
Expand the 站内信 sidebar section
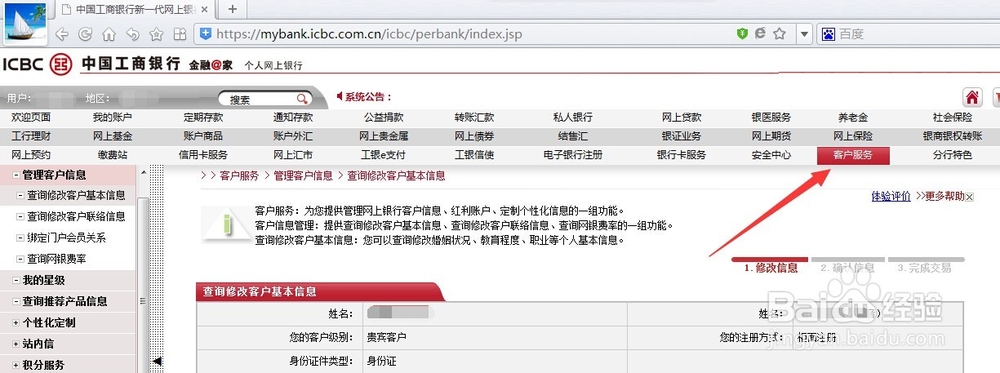(x=17, y=344)
